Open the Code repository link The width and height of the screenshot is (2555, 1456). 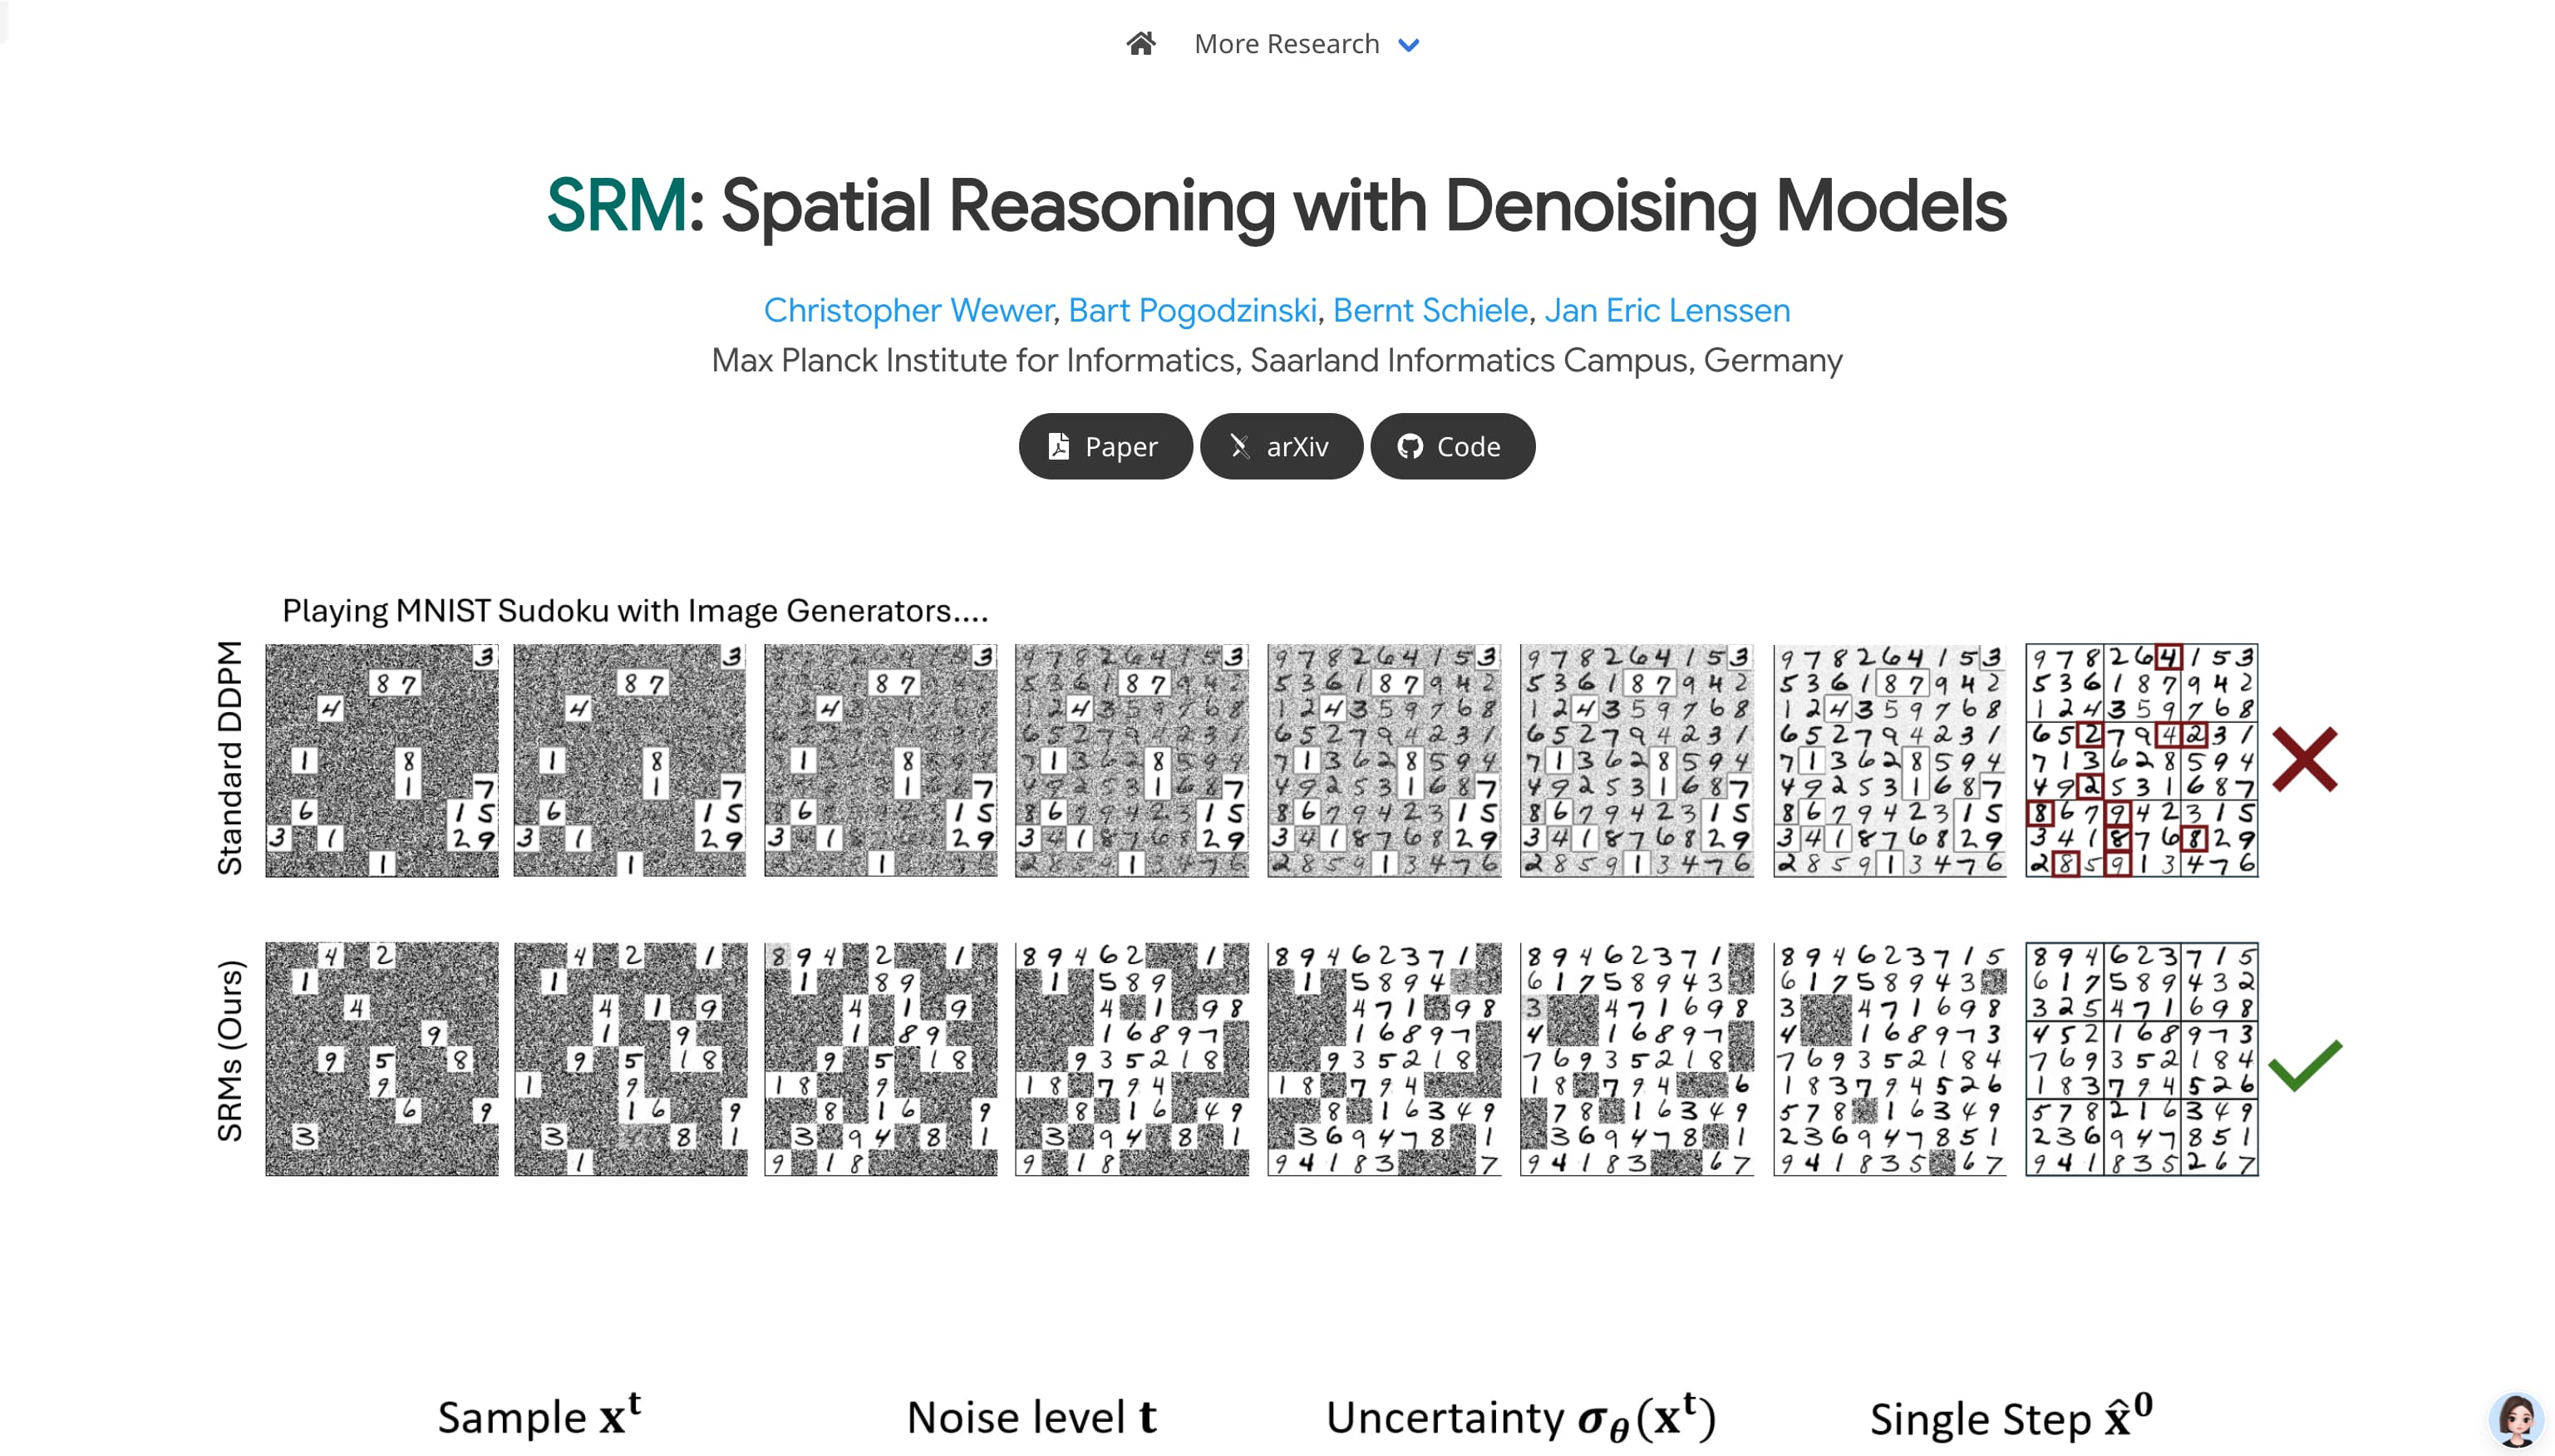[1452, 446]
